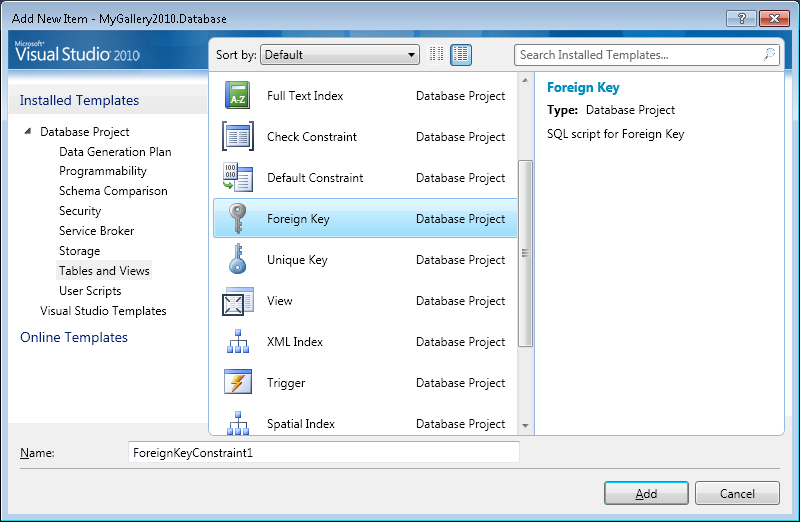The height and width of the screenshot is (522, 800).
Task: Focus the Search Installed Templates box
Action: pyautogui.click(x=646, y=55)
